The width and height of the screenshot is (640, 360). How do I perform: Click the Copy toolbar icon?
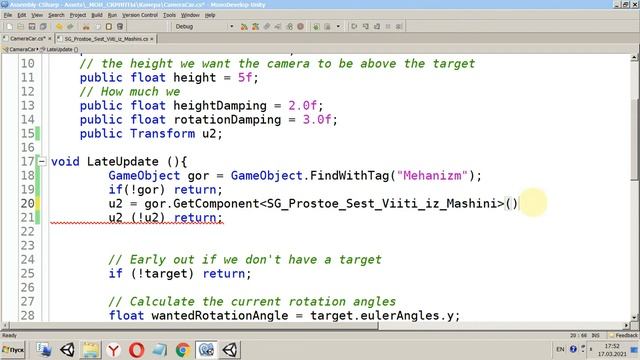pyautogui.click(x=98, y=27)
